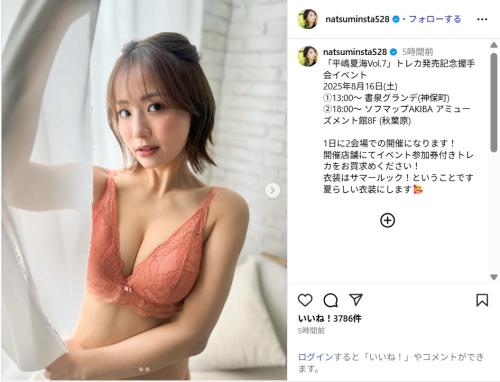
Task: Click the carousel dot indicators under the photo
Action: click(144, 369)
